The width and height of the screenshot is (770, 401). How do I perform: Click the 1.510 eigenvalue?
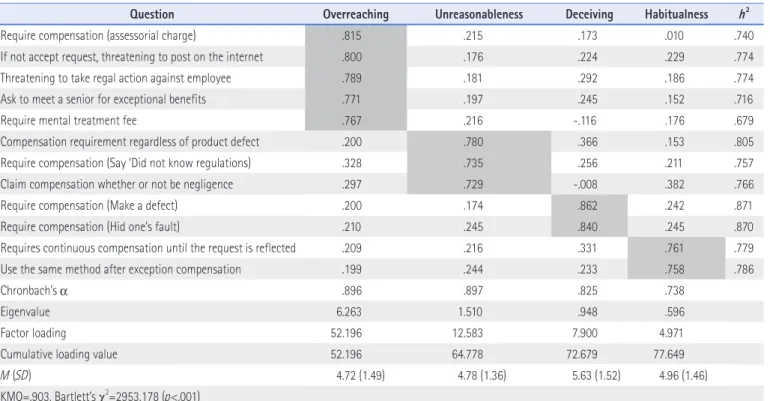(470, 312)
